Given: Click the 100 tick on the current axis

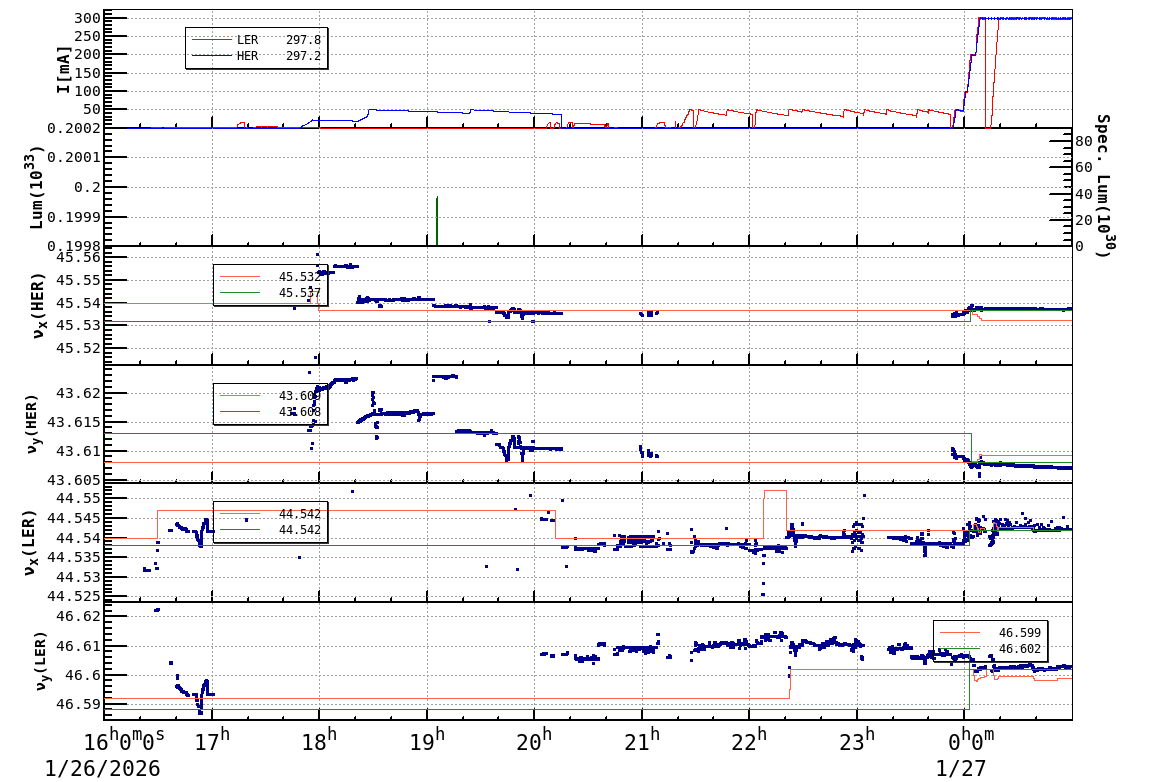Looking at the screenshot, I should (x=88, y=91).
